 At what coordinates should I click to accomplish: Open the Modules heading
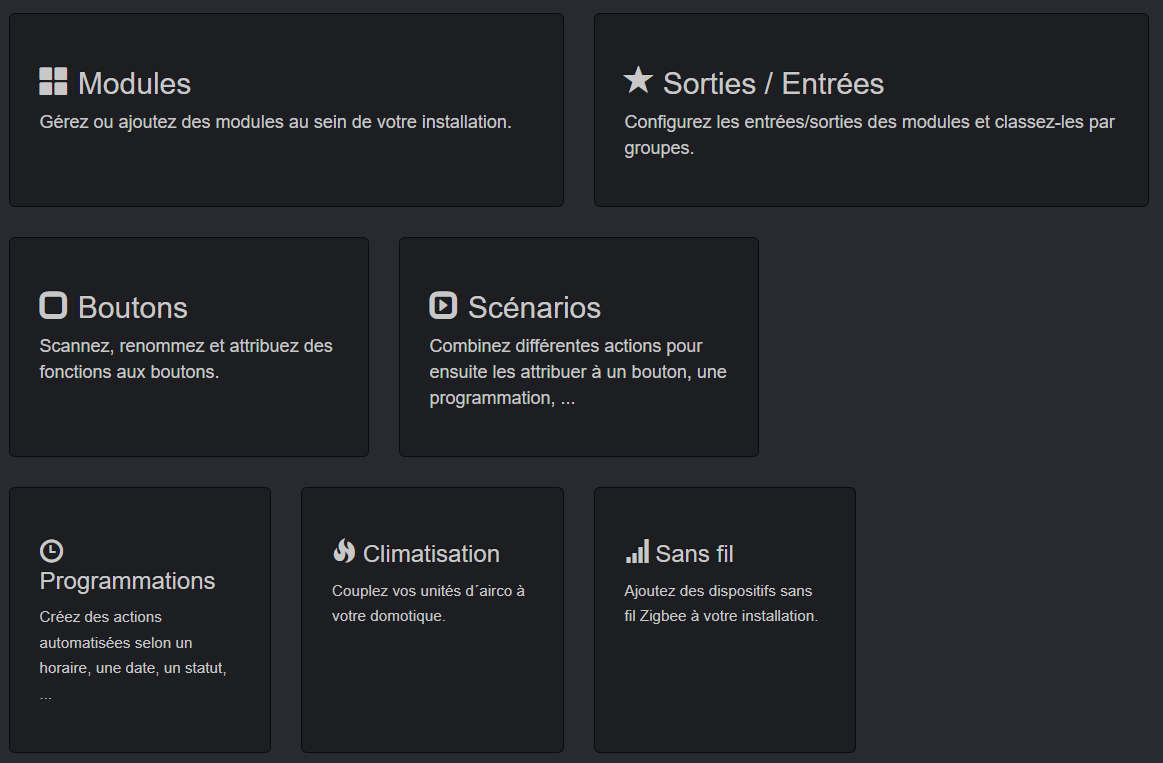(134, 83)
